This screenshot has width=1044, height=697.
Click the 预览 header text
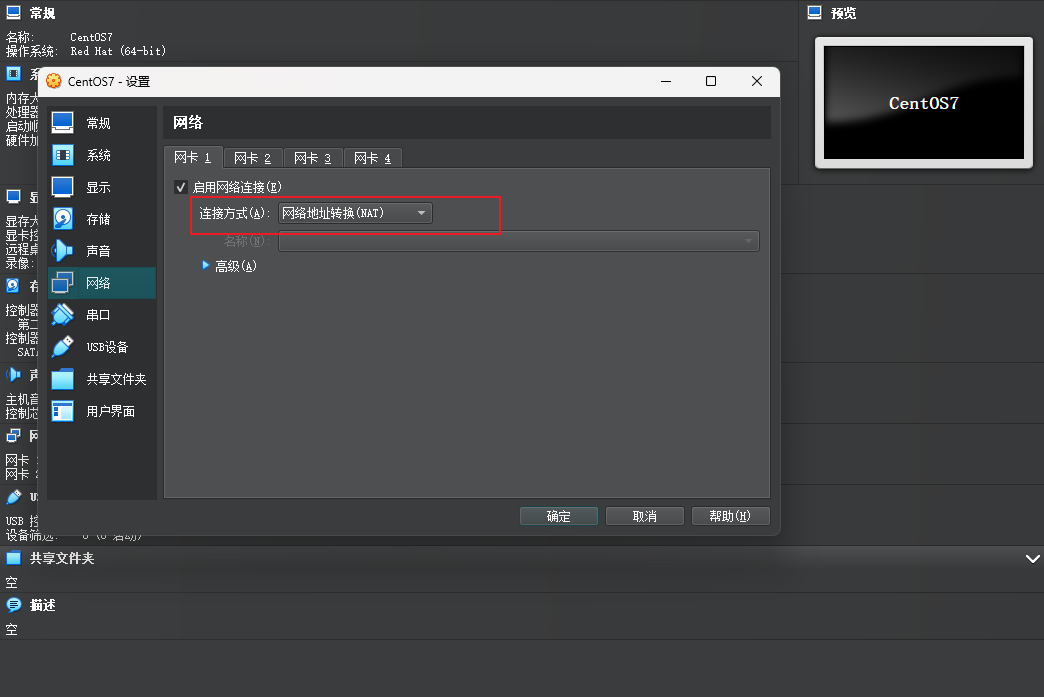click(843, 13)
